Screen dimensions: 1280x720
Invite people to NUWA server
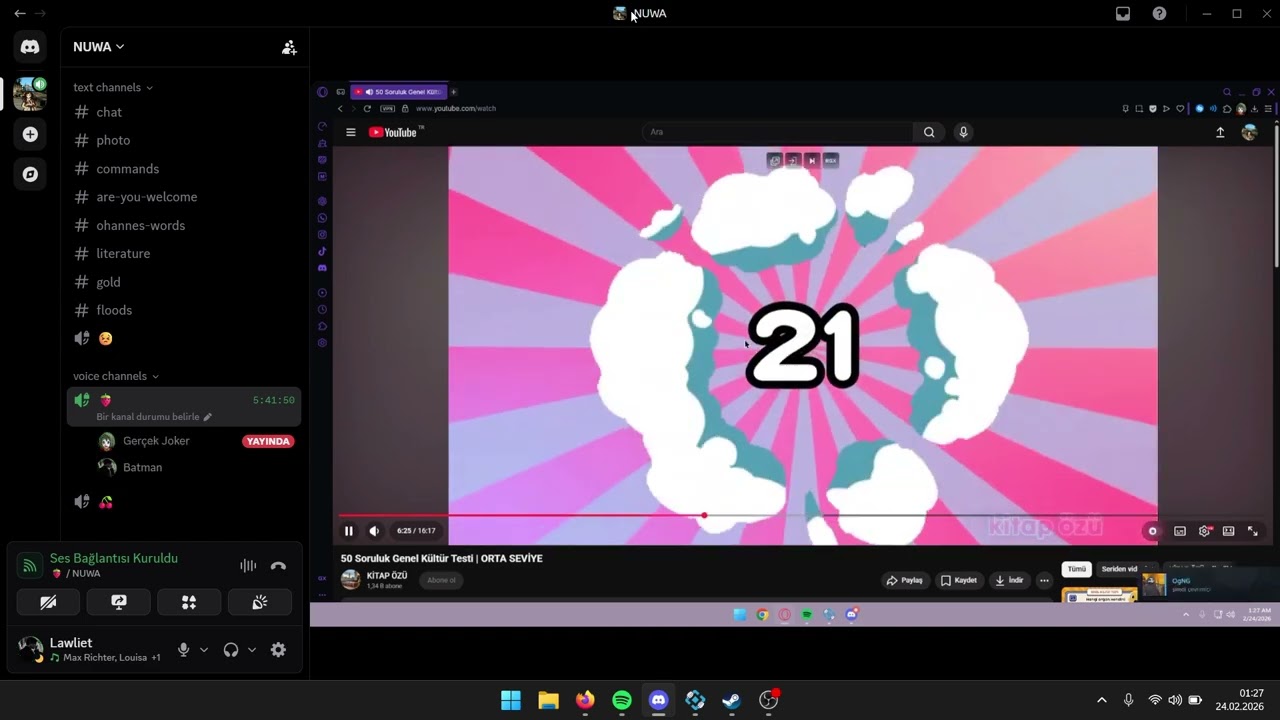[x=289, y=47]
